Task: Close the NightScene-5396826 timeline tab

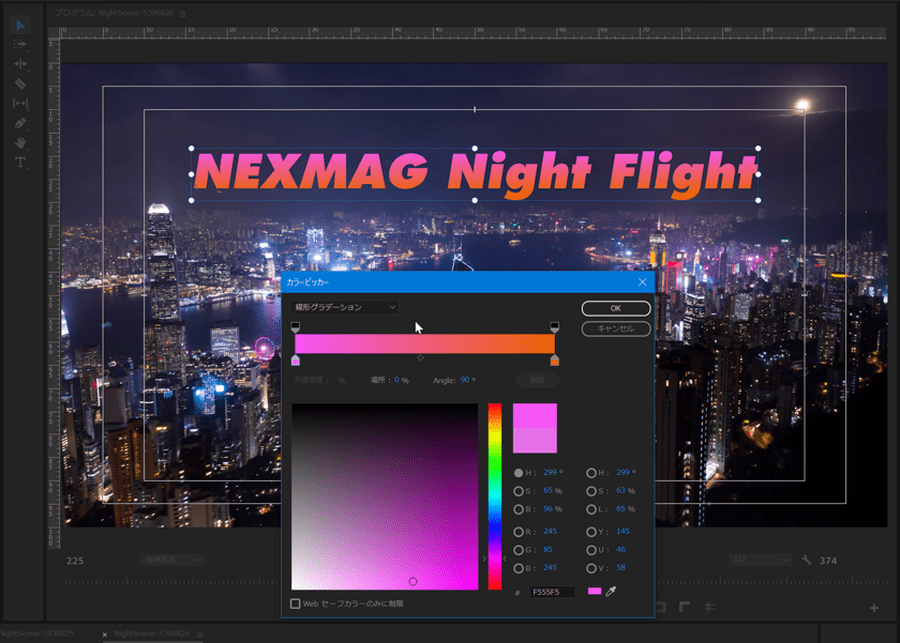Action: pyautogui.click(x=104, y=634)
